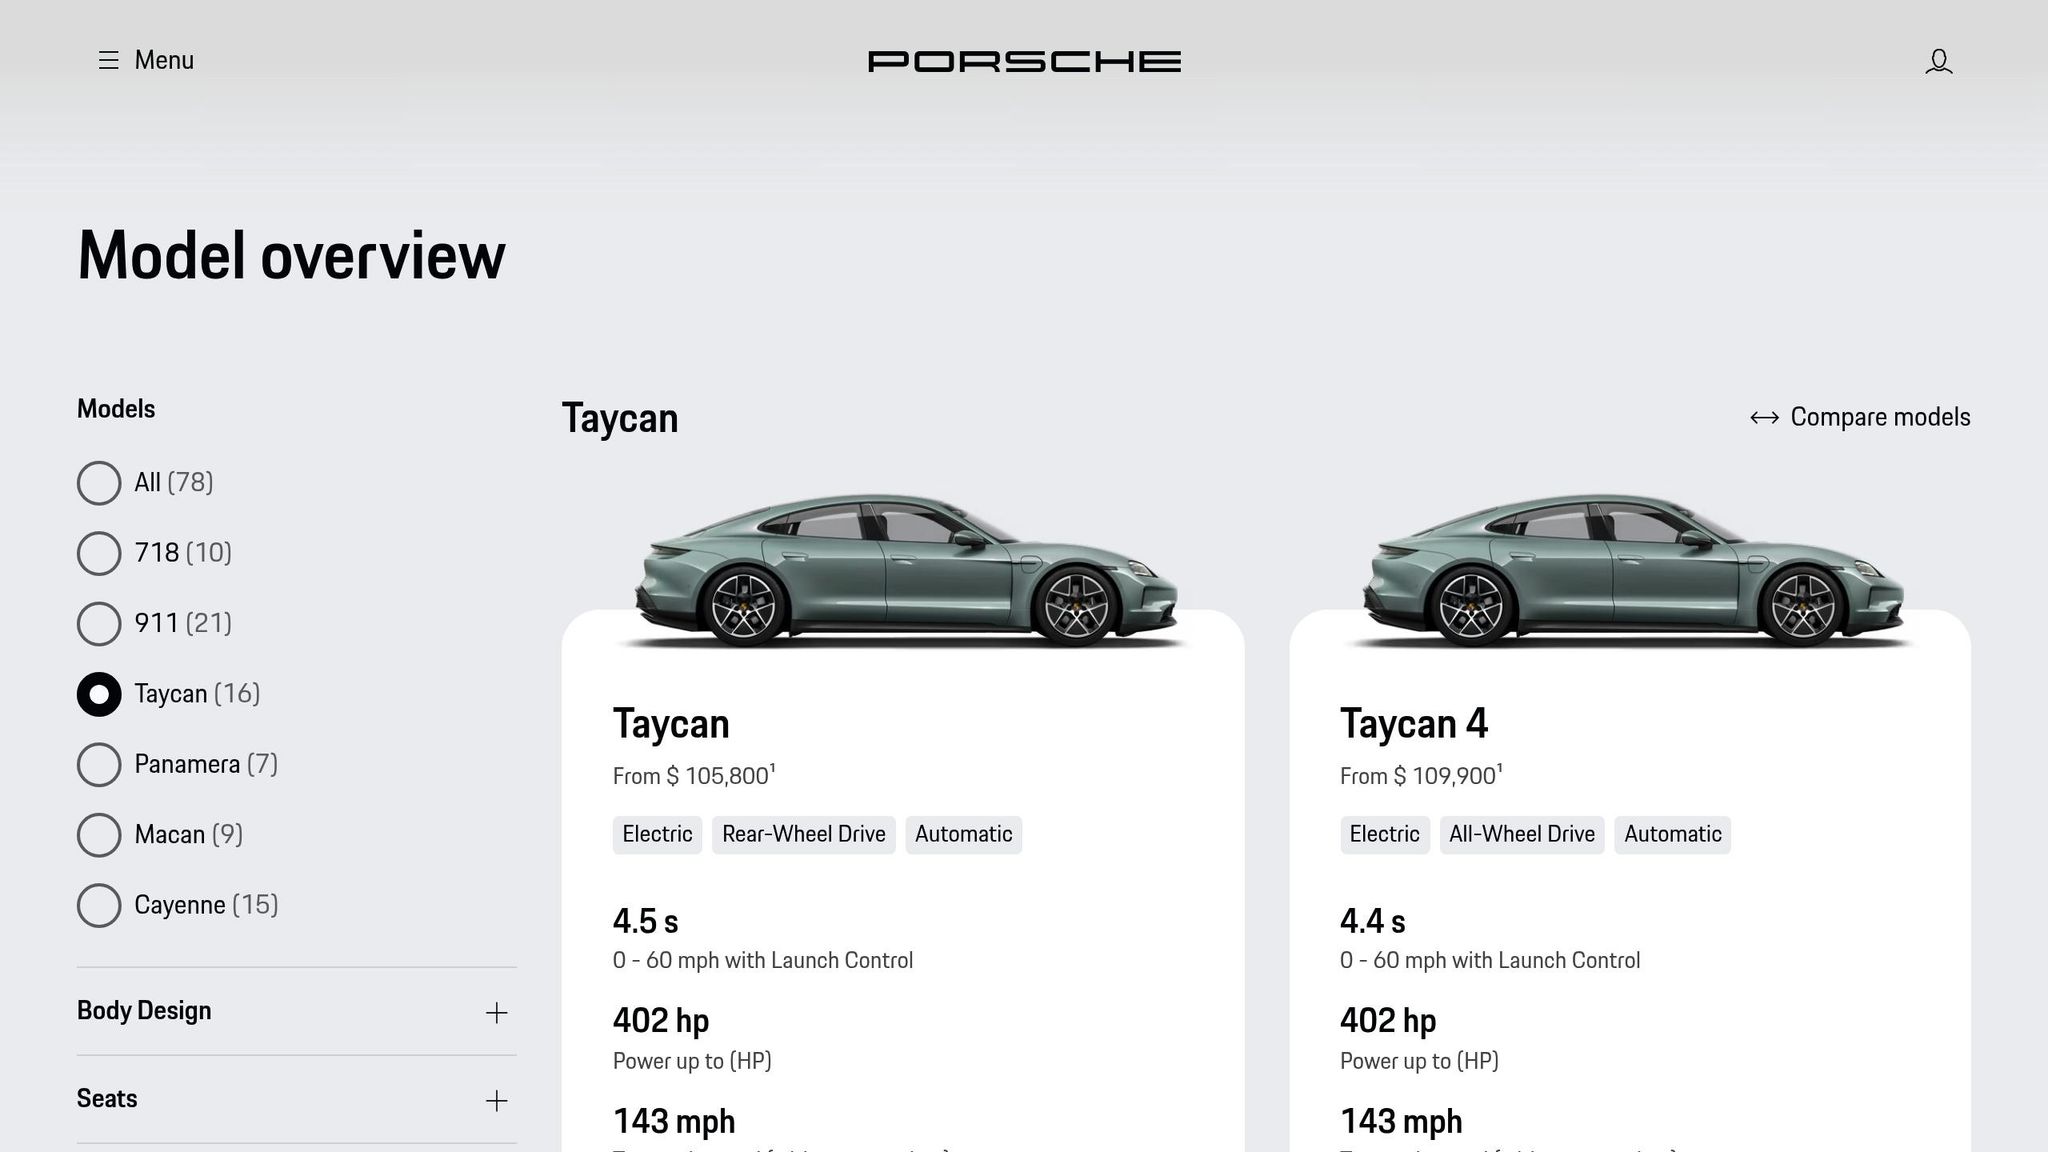Select the All models filter
The width and height of the screenshot is (2048, 1152).
coord(99,483)
